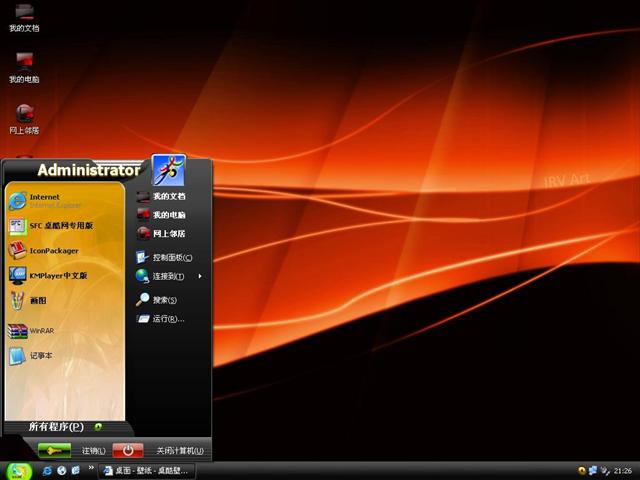Viewport: 640px width, 480px height.
Task: Click the globe Quick Launch icon
Action: 62,471
